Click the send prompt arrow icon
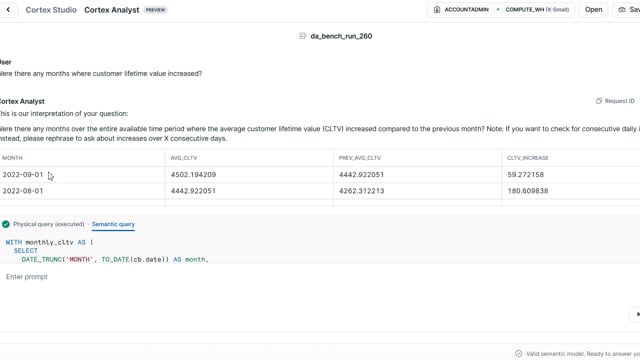Viewport: 640px width, 360px height. pos(637,314)
